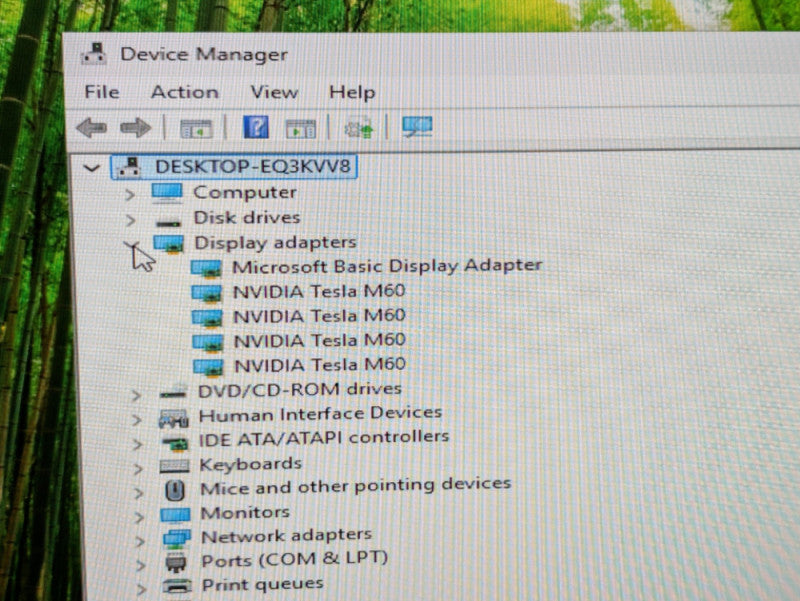
Task: Expand the Disk drives category
Action: [131, 220]
